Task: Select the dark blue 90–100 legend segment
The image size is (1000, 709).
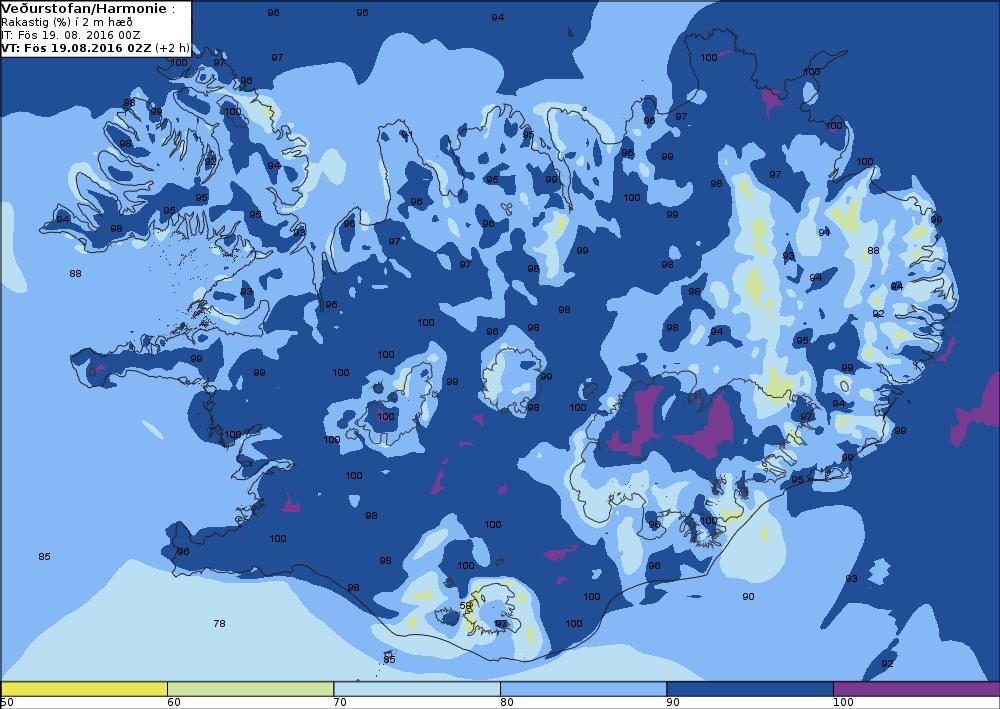Action: click(x=750, y=689)
